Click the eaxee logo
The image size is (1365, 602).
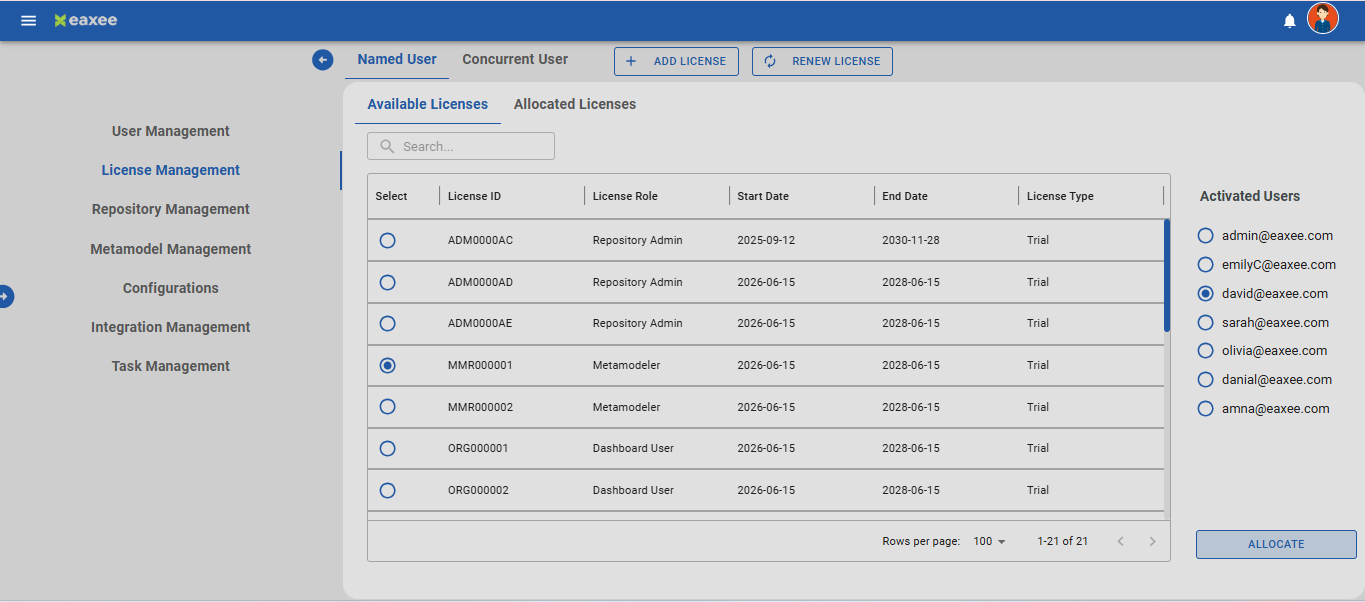(86, 20)
